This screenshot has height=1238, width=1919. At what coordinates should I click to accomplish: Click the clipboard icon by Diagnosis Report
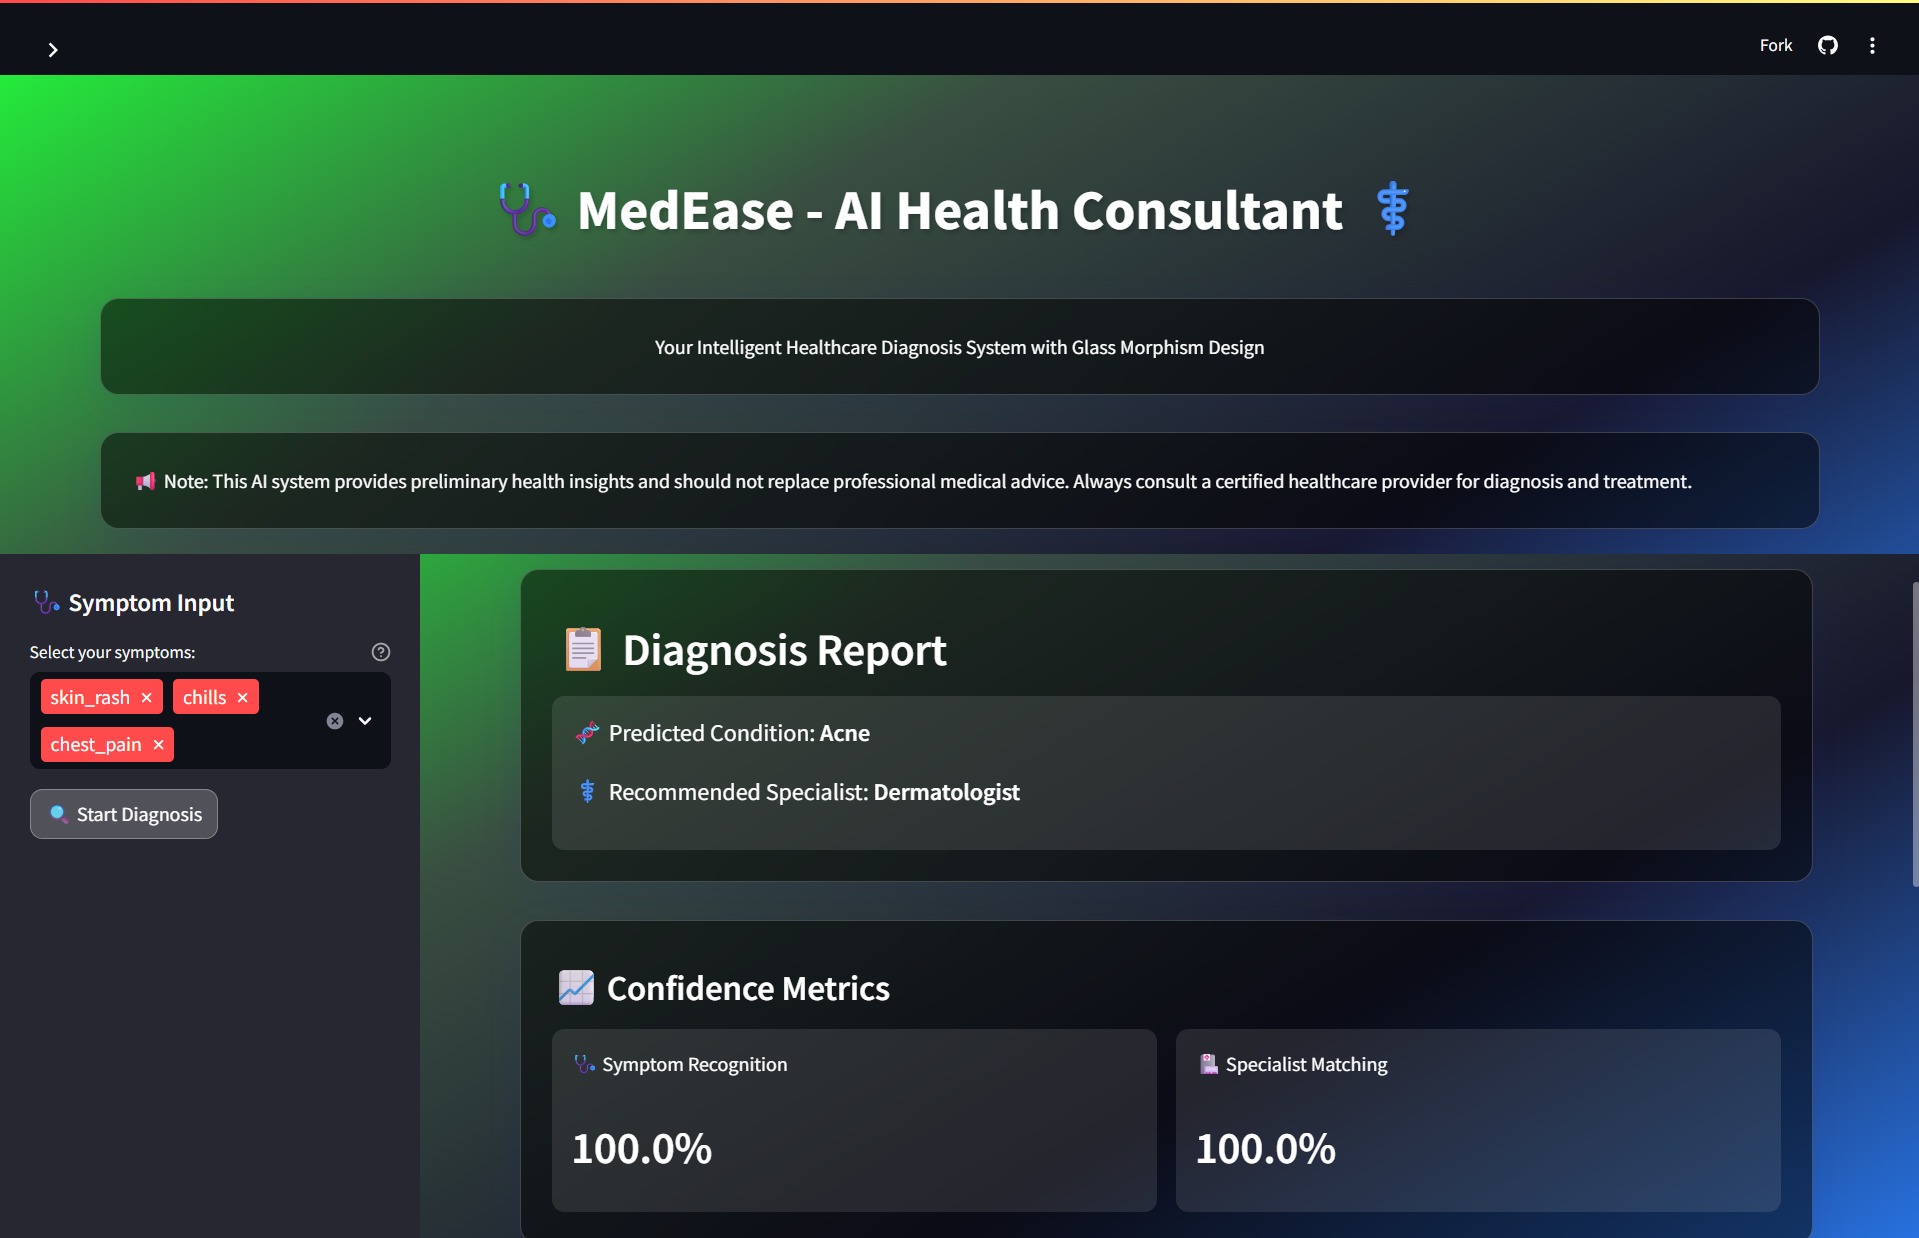click(x=583, y=649)
